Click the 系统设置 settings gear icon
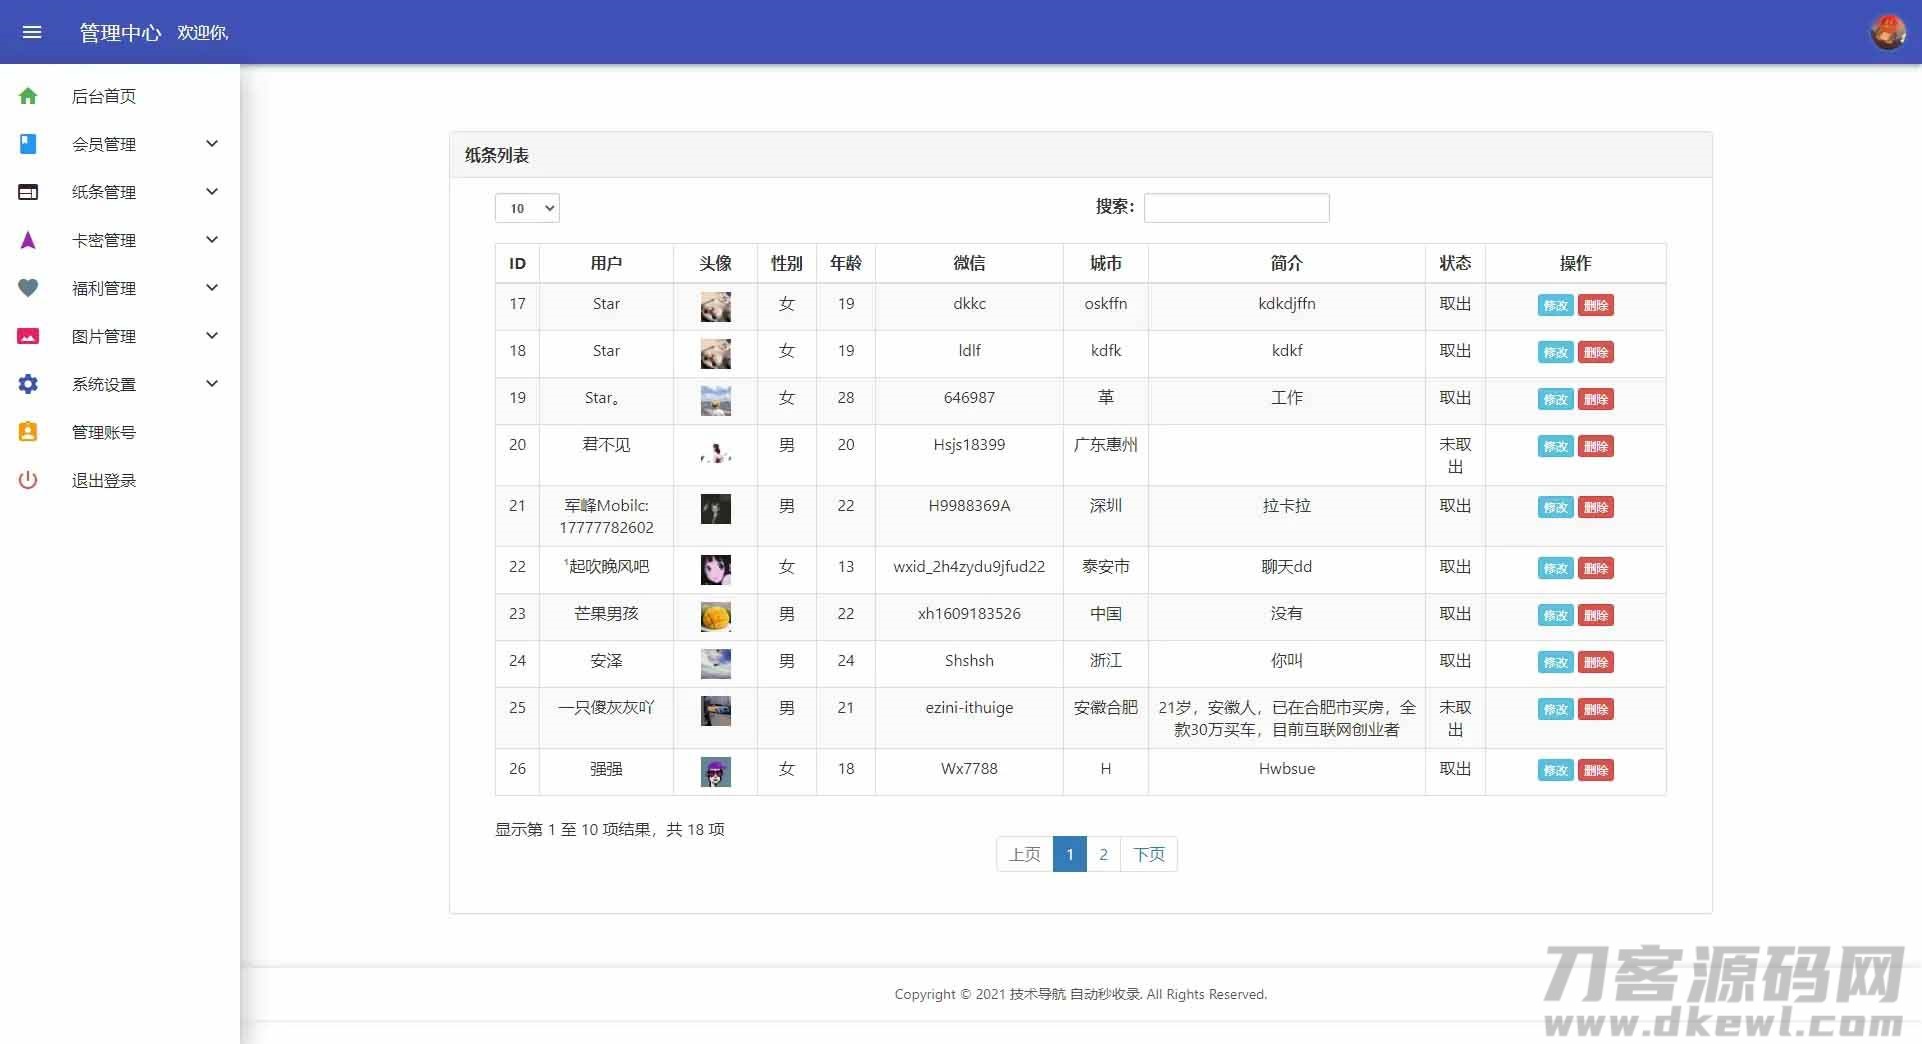Screen dimensions: 1922x1044 point(27,383)
